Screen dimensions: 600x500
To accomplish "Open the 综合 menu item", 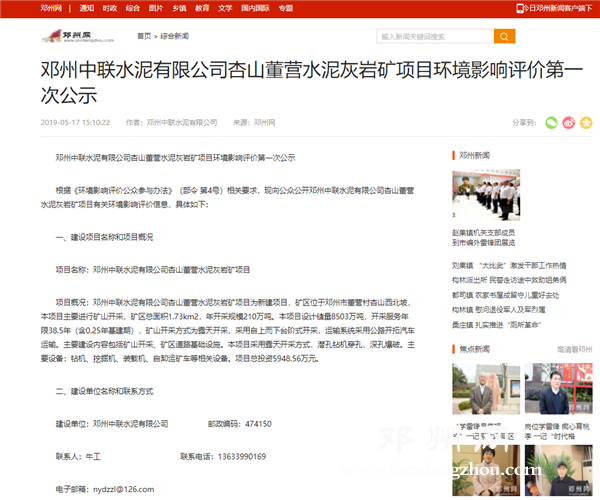I will tap(133, 8).
